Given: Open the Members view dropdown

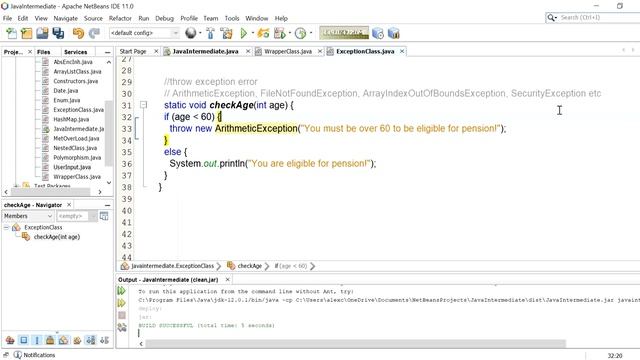Looking at the screenshot, I should click(x=28, y=216).
